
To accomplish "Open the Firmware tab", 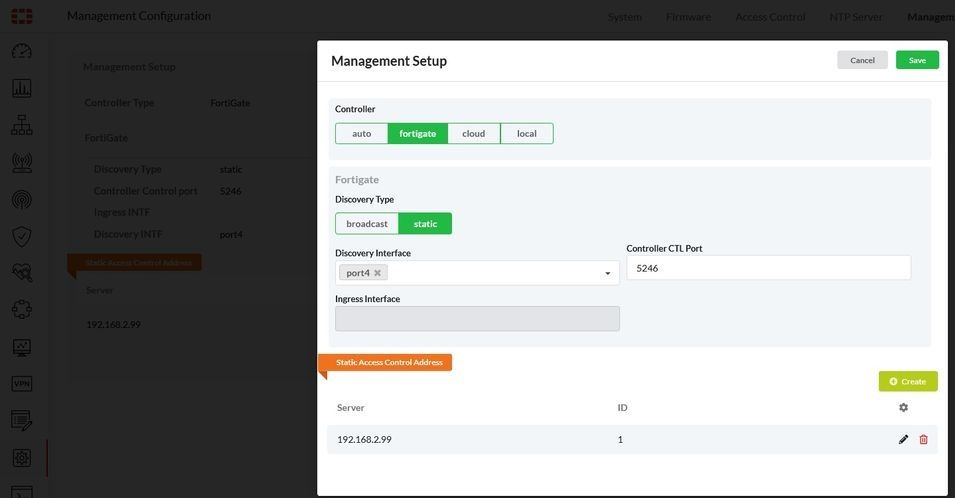I will pos(688,17).
